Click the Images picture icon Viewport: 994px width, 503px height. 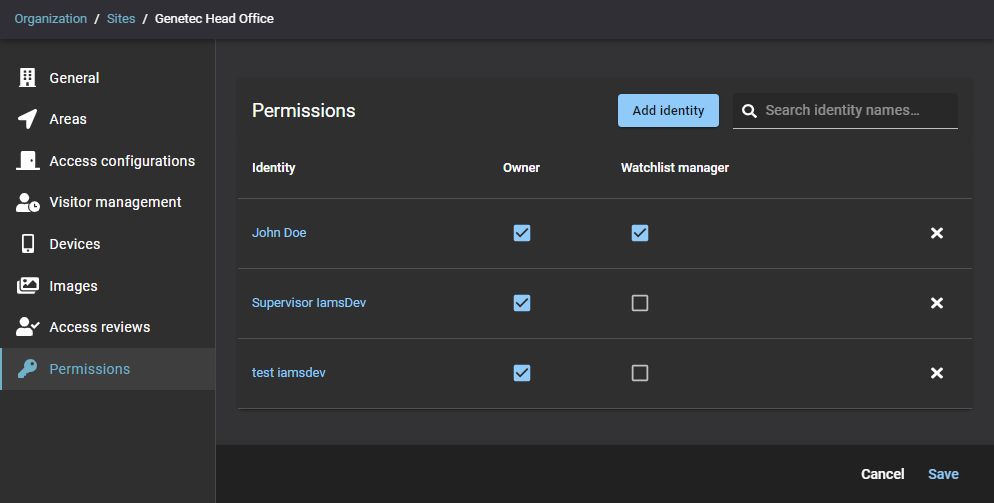pyautogui.click(x=28, y=286)
